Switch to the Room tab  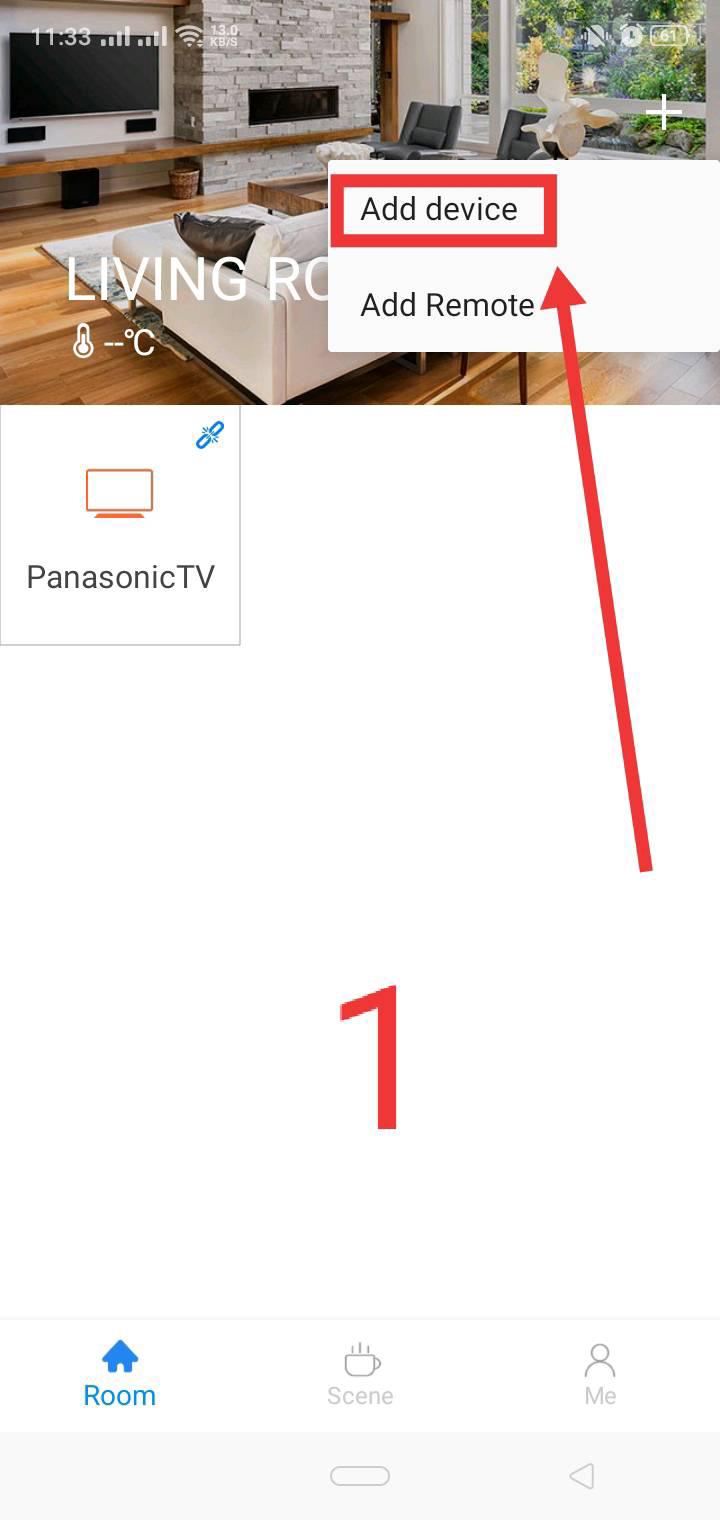pos(120,1375)
